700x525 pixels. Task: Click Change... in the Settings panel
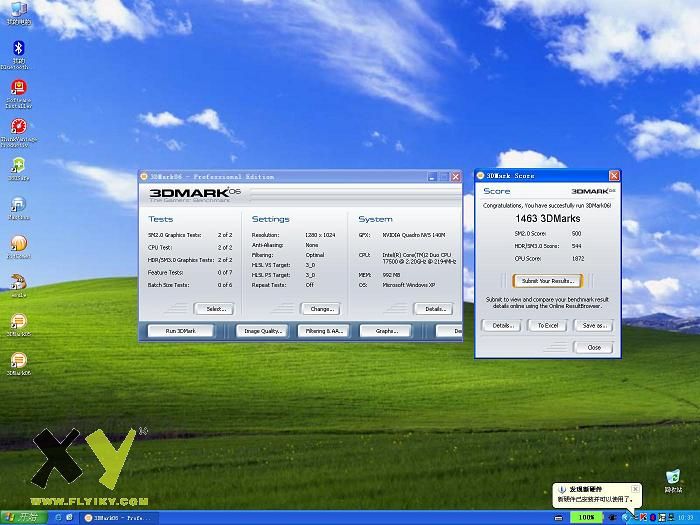[x=321, y=309]
